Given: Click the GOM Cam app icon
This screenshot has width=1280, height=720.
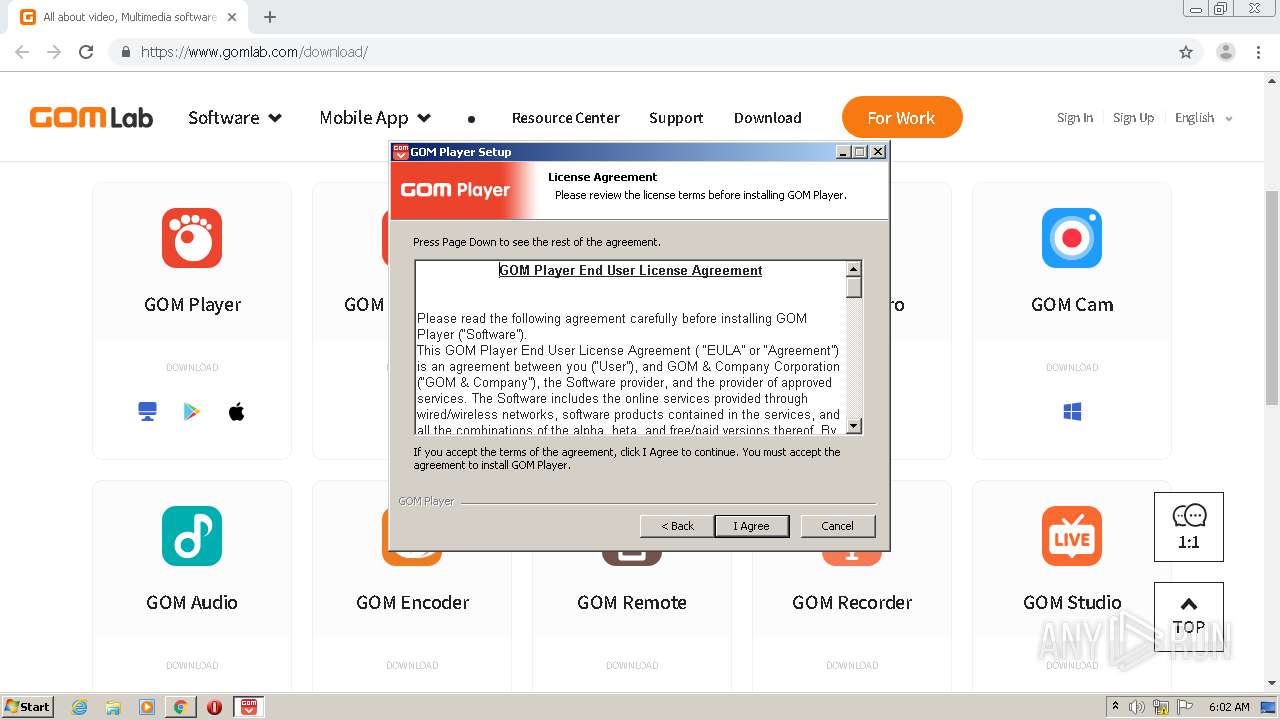Looking at the screenshot, I should tap(1072, 238).
